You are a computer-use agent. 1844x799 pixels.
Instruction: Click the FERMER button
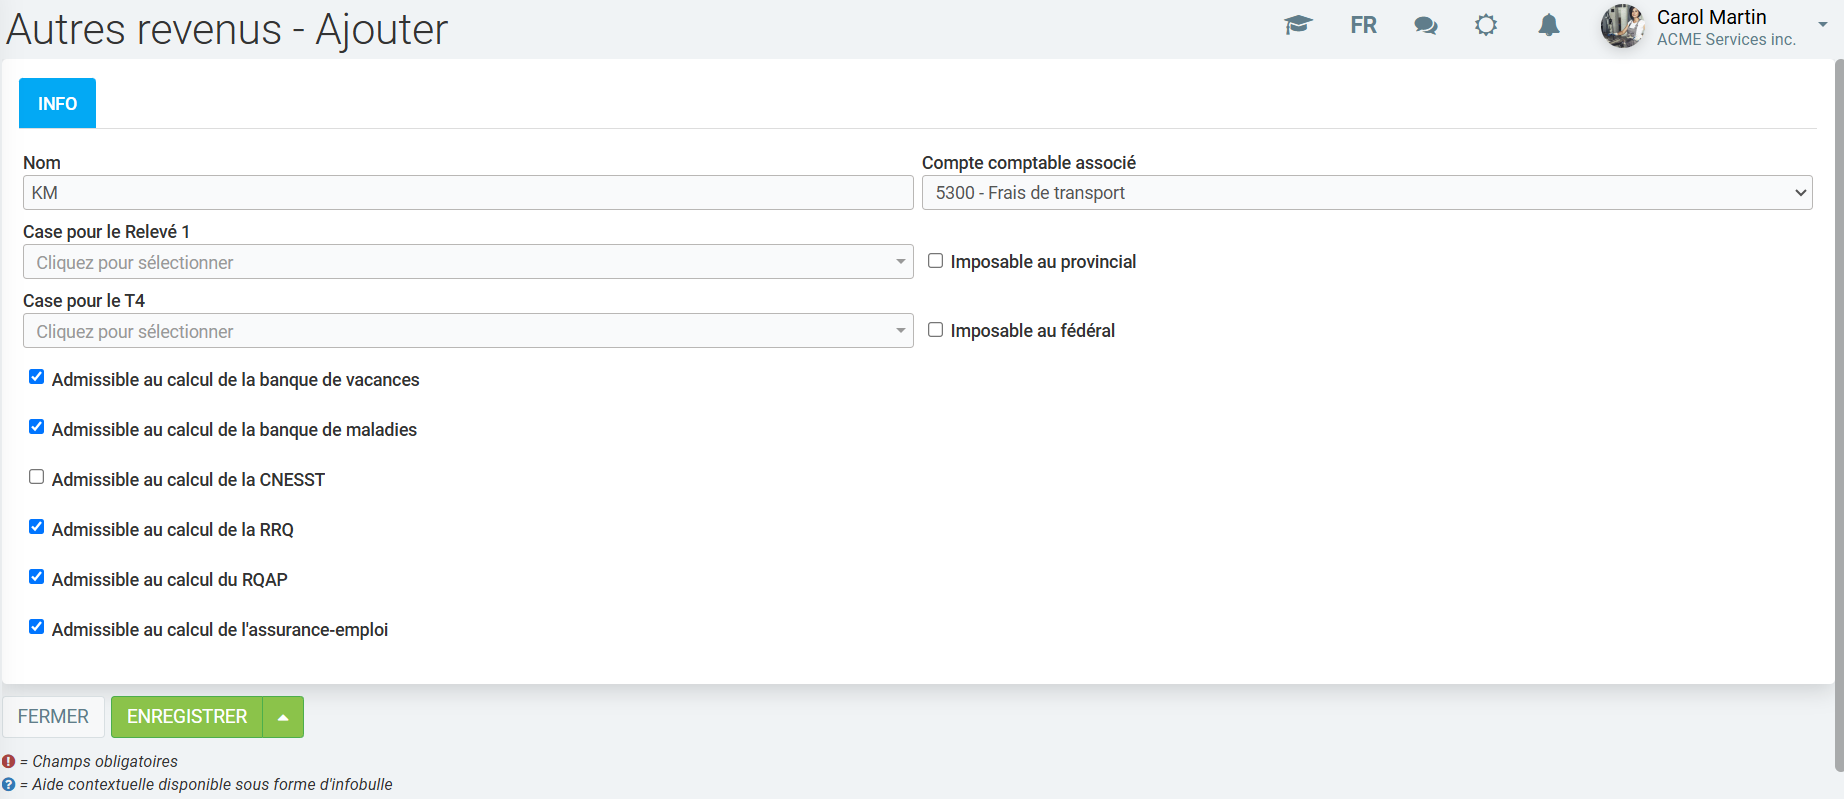(53, 717)
